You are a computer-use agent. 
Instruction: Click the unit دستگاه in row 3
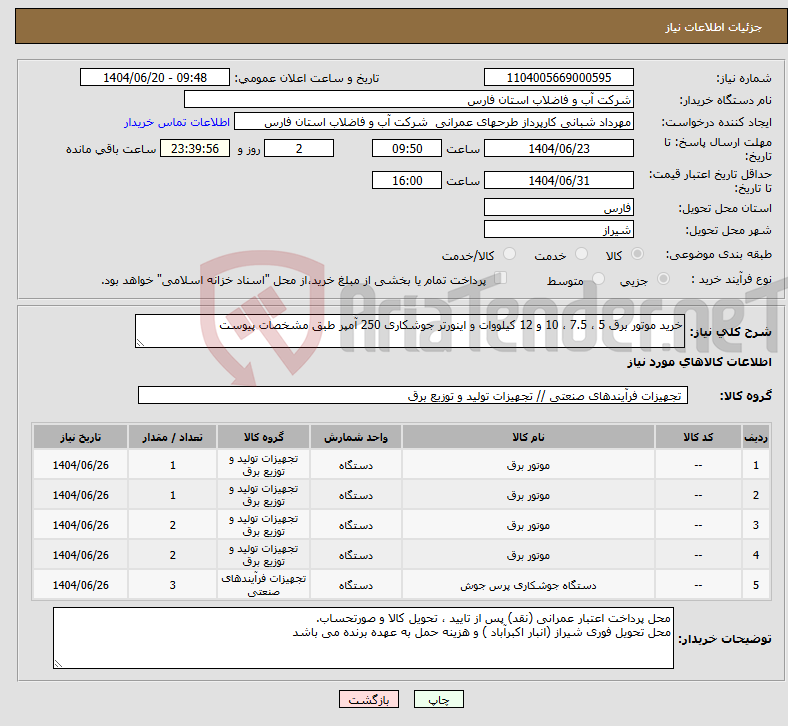[356, 526]
